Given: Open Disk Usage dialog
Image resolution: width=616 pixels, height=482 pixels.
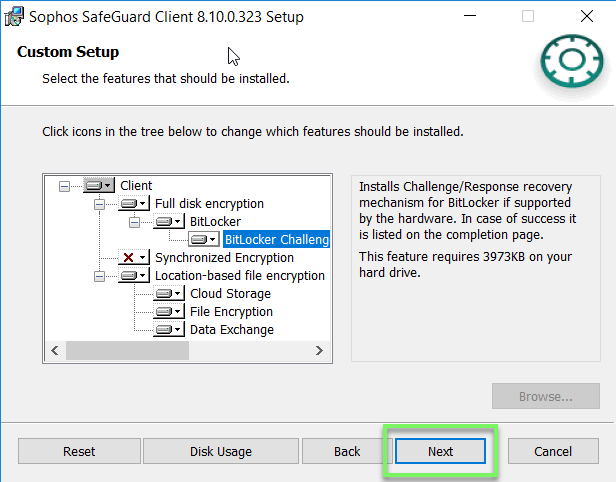Looking at the screenshot, I should pos(221,451).
